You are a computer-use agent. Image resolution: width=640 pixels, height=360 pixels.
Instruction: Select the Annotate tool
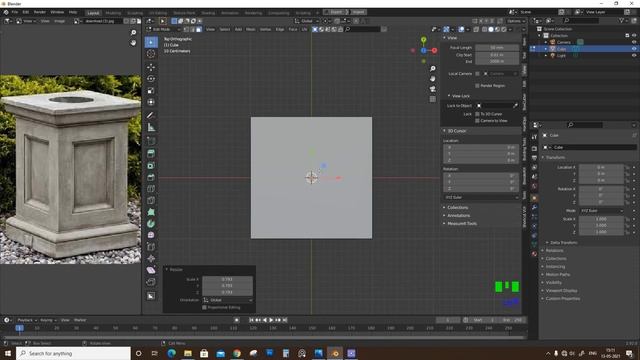pyautogui.click(x=151, y=116)
